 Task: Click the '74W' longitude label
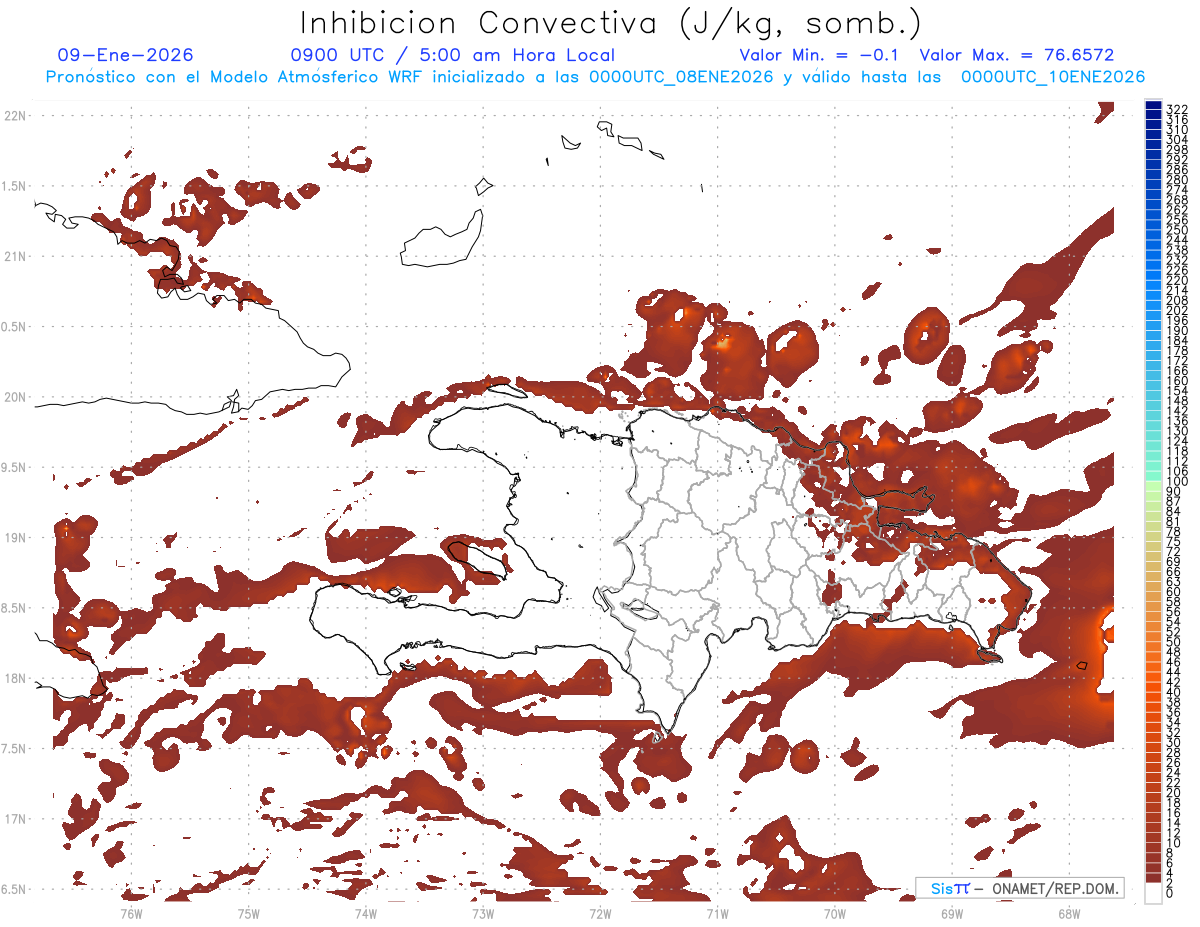[365, 913]
